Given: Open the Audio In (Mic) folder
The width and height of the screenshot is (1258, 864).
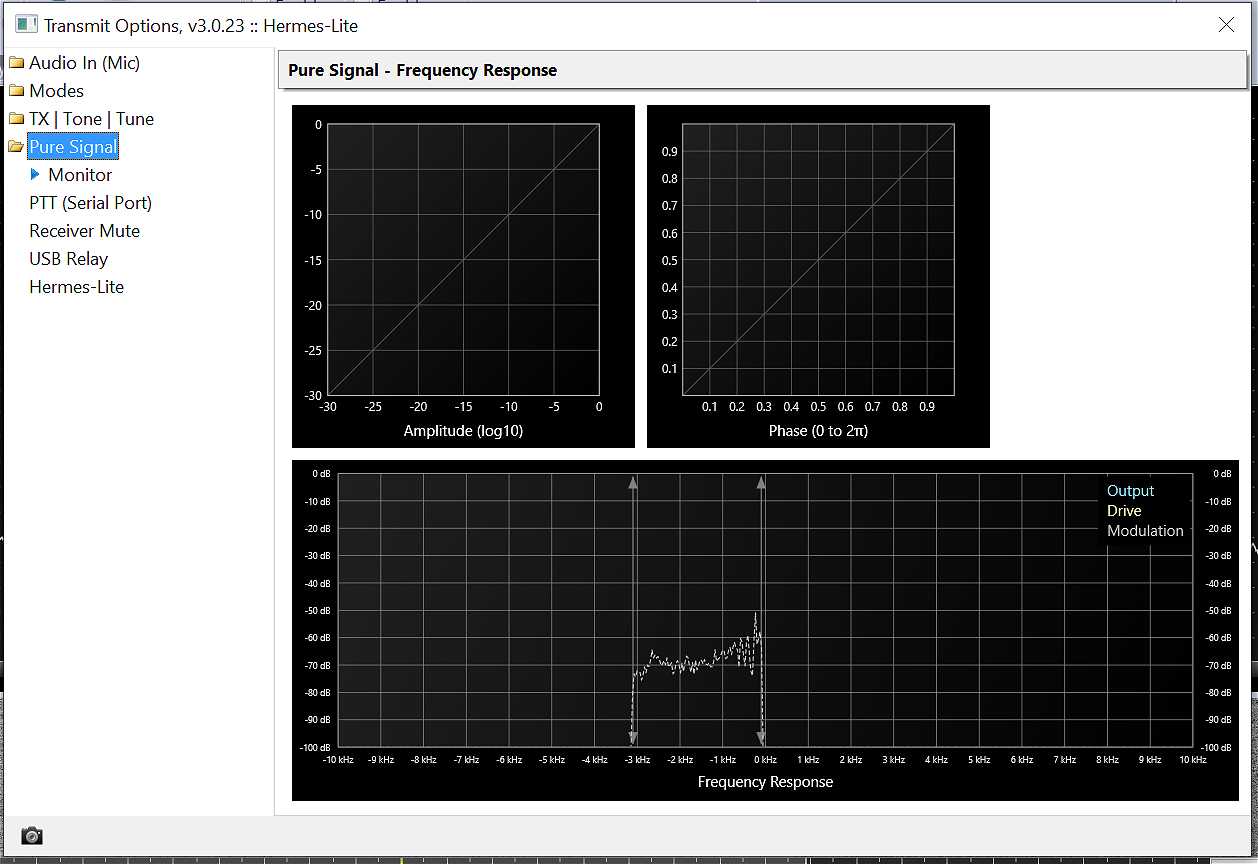Looking at the screenshot, I should click(x=84, y=63).
